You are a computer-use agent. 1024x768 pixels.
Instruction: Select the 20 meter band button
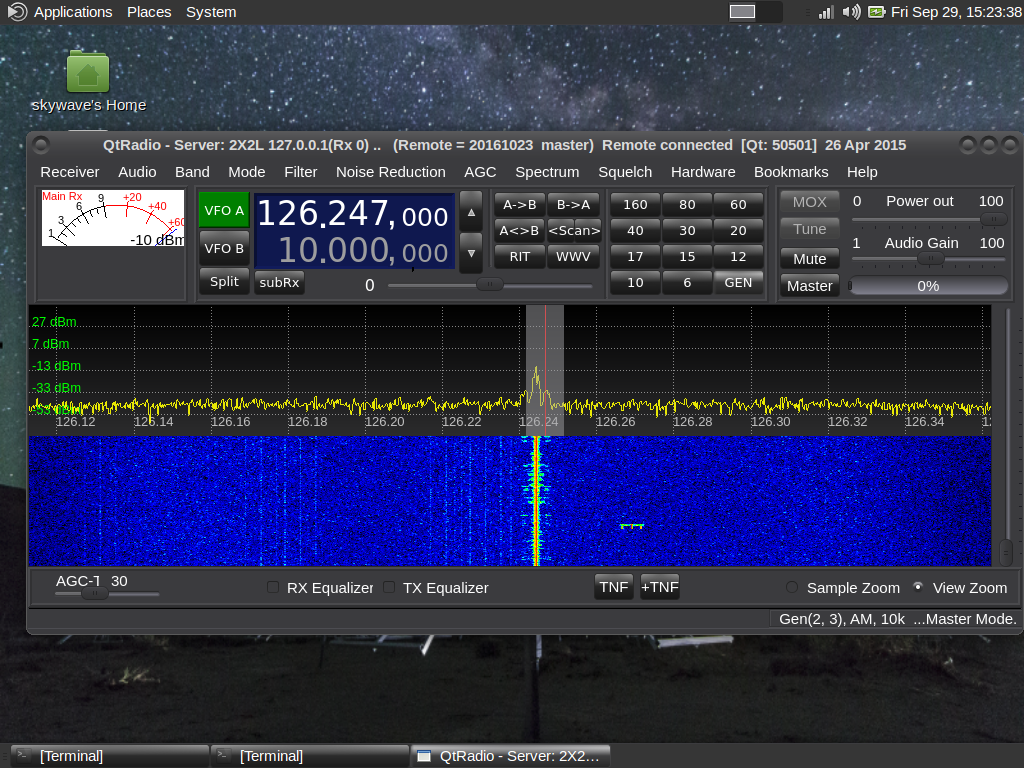[738, 231]
